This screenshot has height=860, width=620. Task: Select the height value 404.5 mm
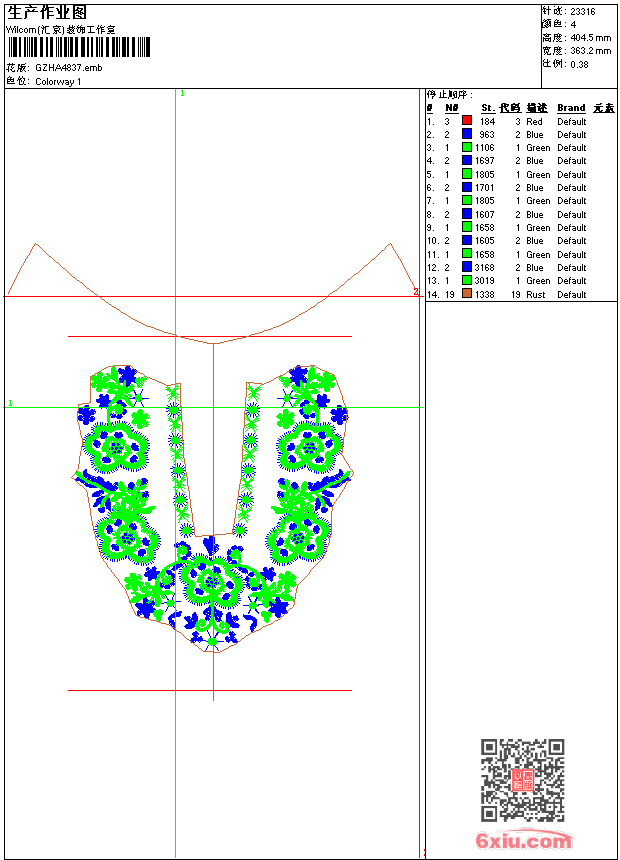click(x=590, y=38)
